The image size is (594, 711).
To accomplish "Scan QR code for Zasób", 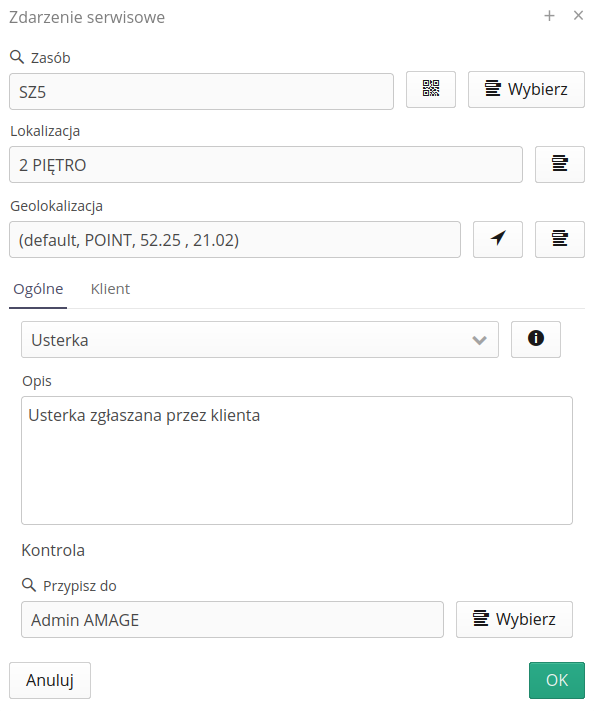I will [430, 89].
